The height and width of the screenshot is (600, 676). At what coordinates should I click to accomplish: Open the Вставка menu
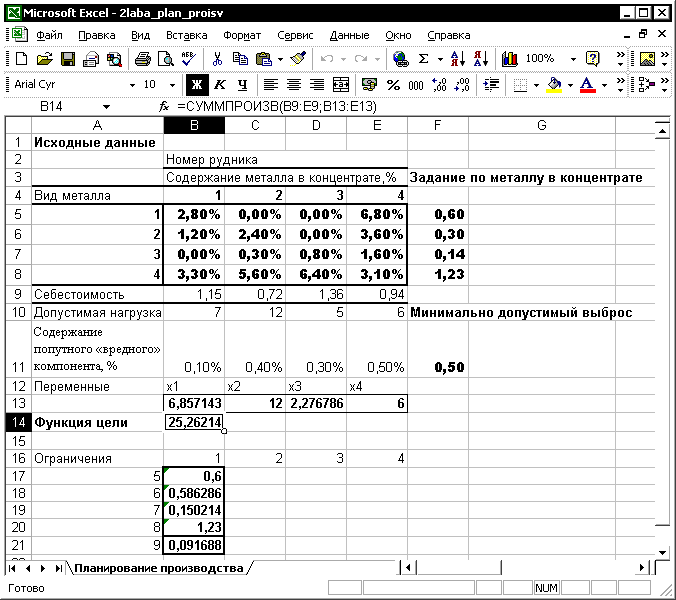pyautogui.click(x=187, y=35)
